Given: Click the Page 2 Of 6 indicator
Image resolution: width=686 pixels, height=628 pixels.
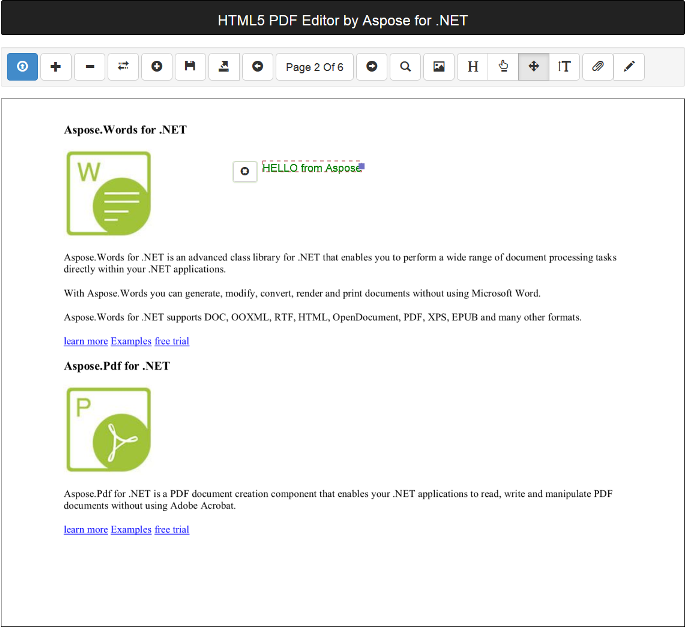Looking at the screenshot, I should 315,67.
